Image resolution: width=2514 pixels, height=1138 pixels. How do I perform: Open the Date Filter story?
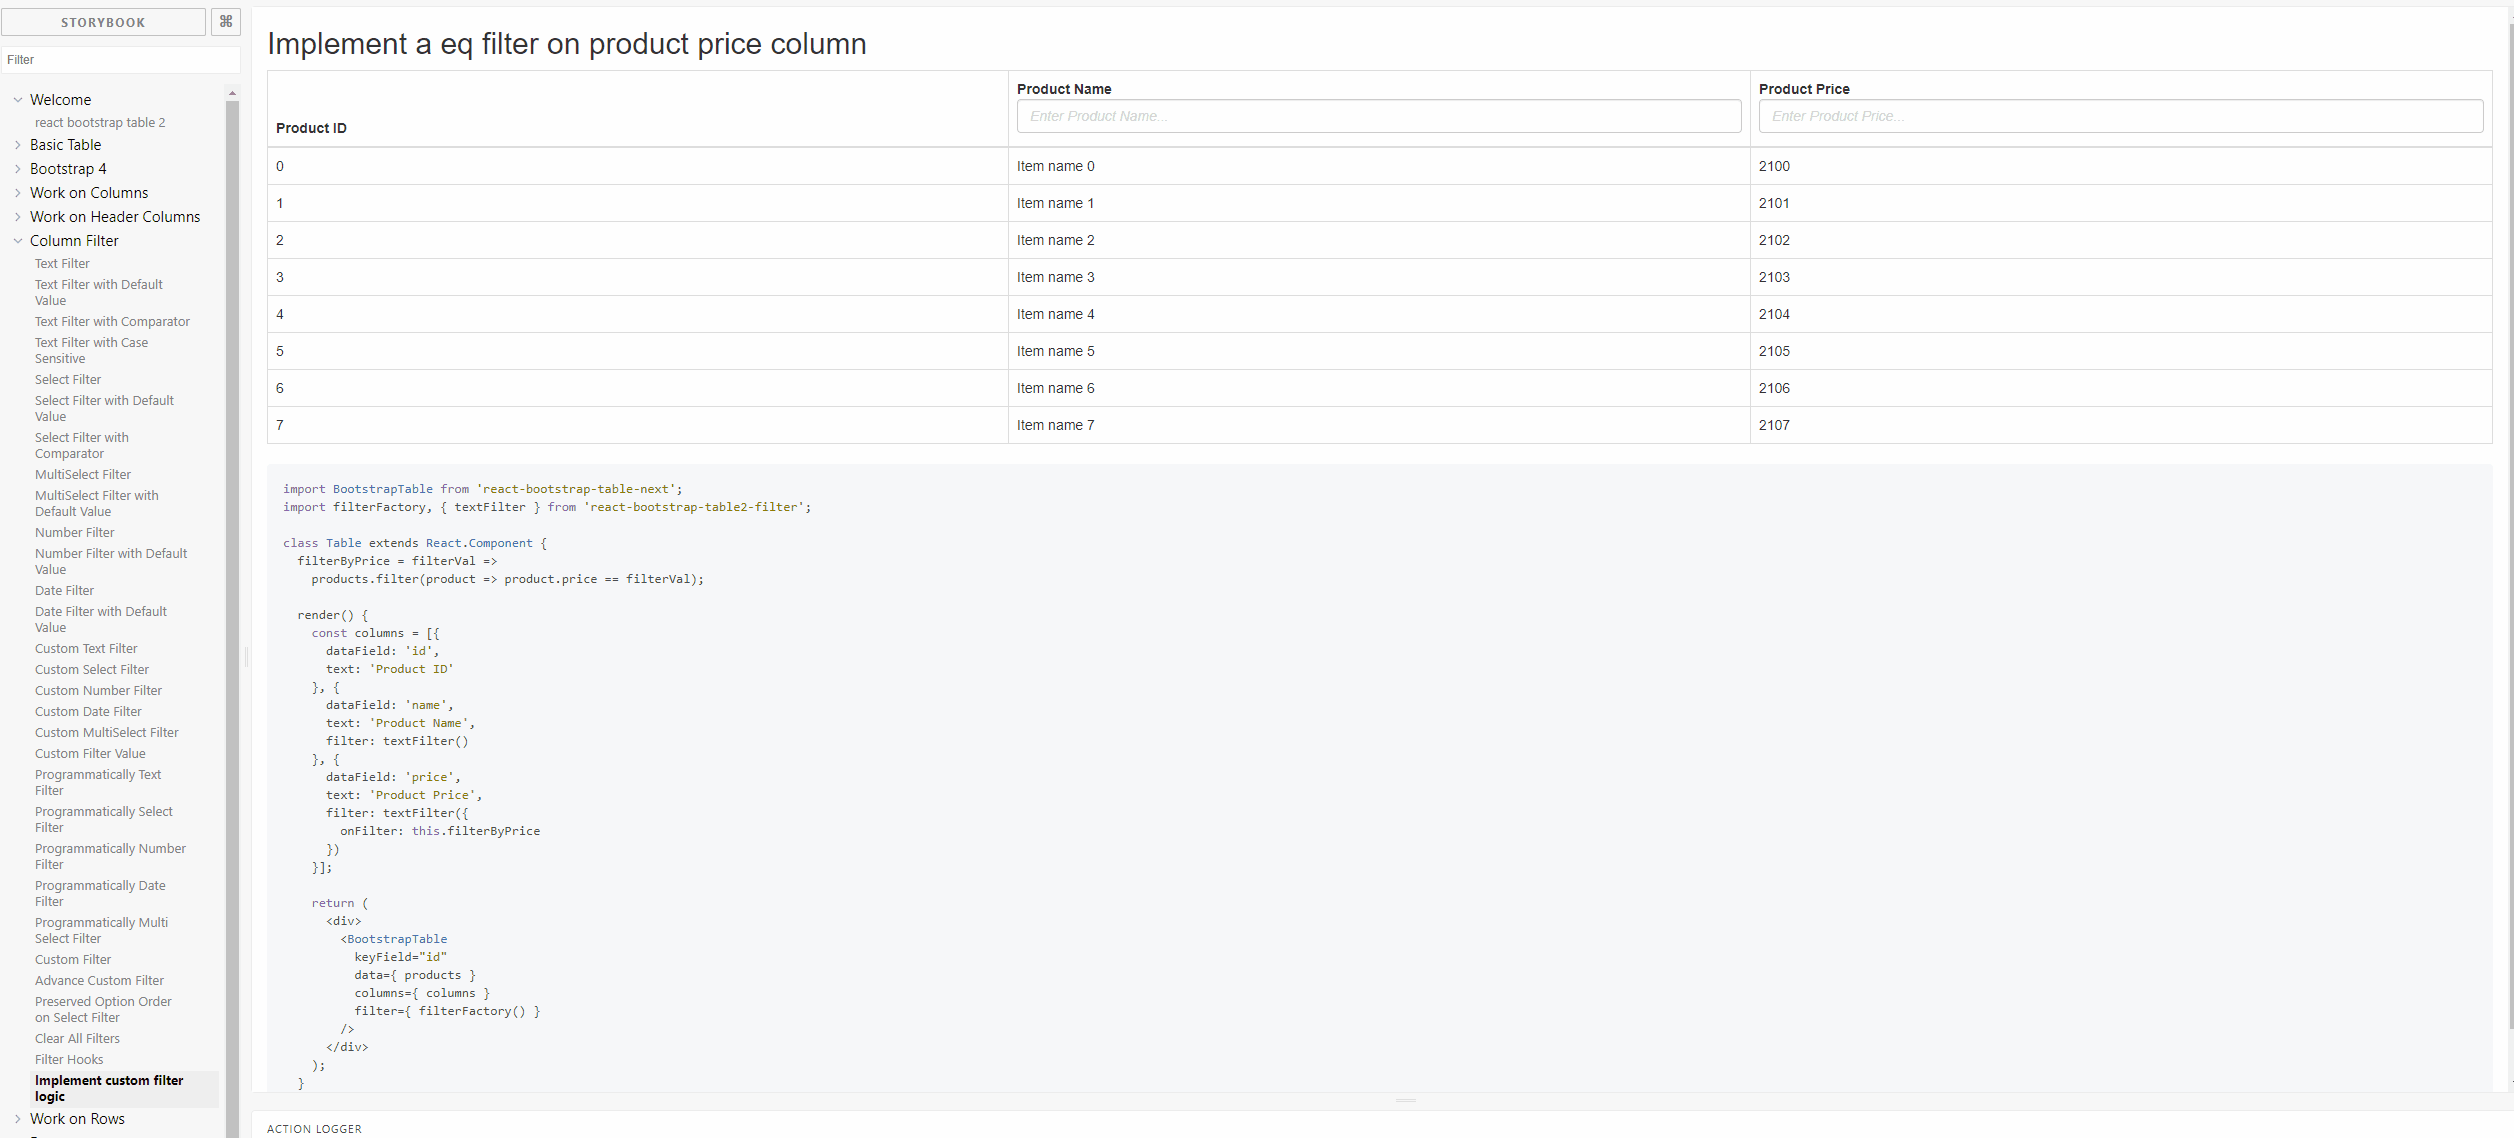(64, 590)
